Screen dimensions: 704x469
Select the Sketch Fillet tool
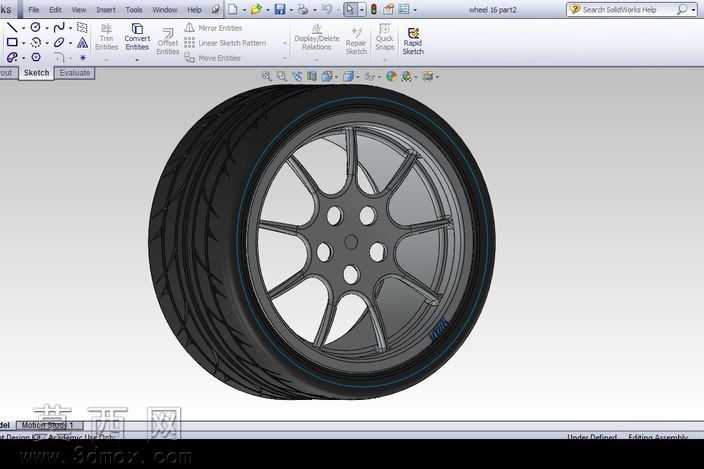(59, 57)
